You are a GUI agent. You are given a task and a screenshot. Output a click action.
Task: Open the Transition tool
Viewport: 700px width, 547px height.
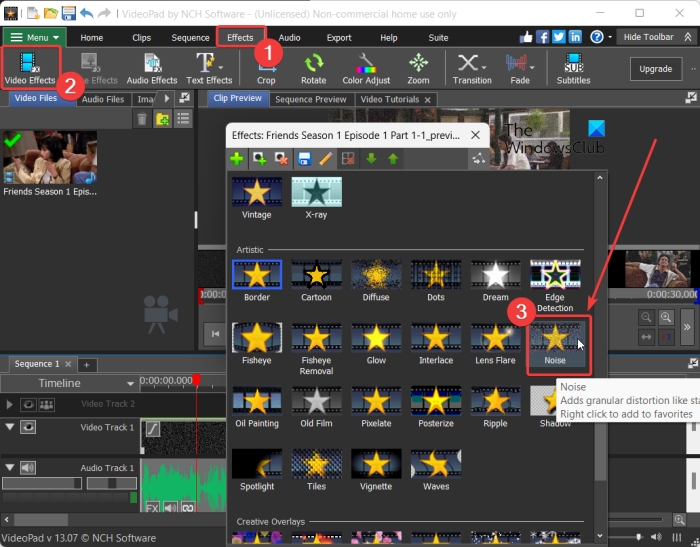coord(472,68)
